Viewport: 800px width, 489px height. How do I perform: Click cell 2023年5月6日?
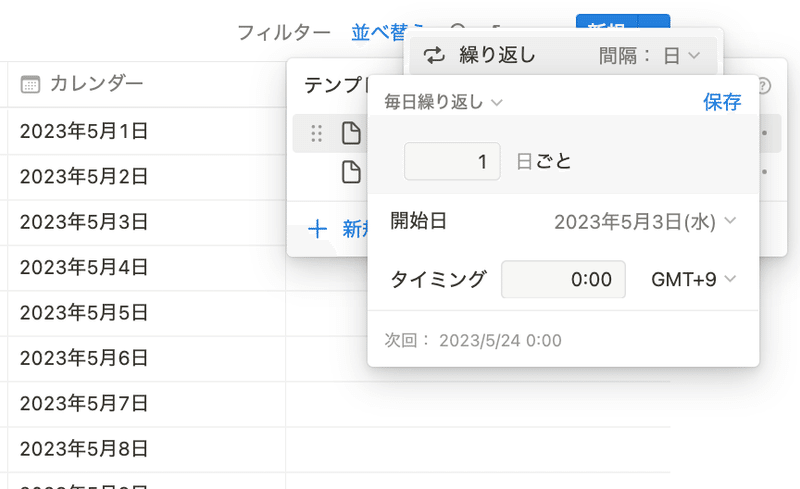click(146, 359)
